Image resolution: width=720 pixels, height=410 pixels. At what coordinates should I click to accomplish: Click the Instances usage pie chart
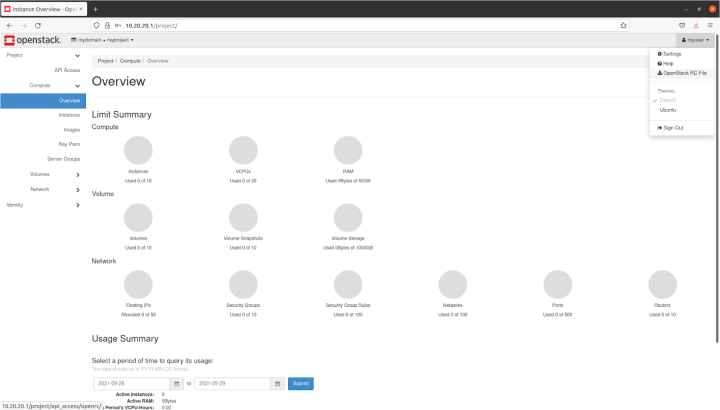(x=138, y=150)
